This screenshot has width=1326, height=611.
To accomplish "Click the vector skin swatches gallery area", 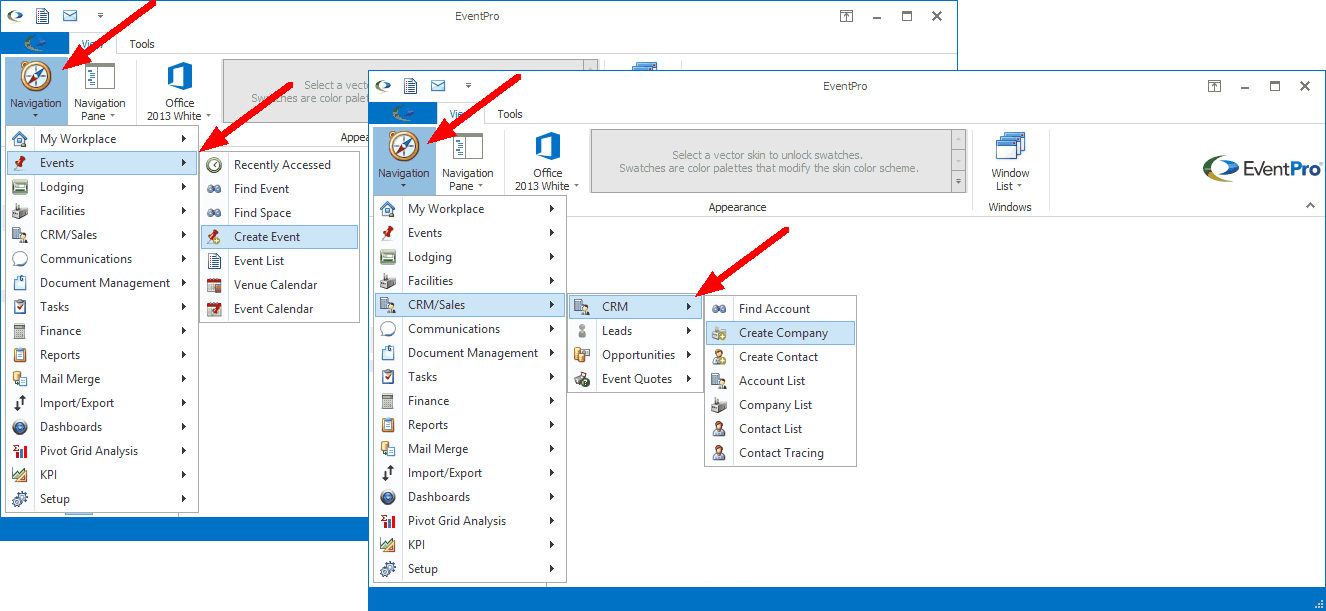I will pyautogui.click(x=770, y=161).
